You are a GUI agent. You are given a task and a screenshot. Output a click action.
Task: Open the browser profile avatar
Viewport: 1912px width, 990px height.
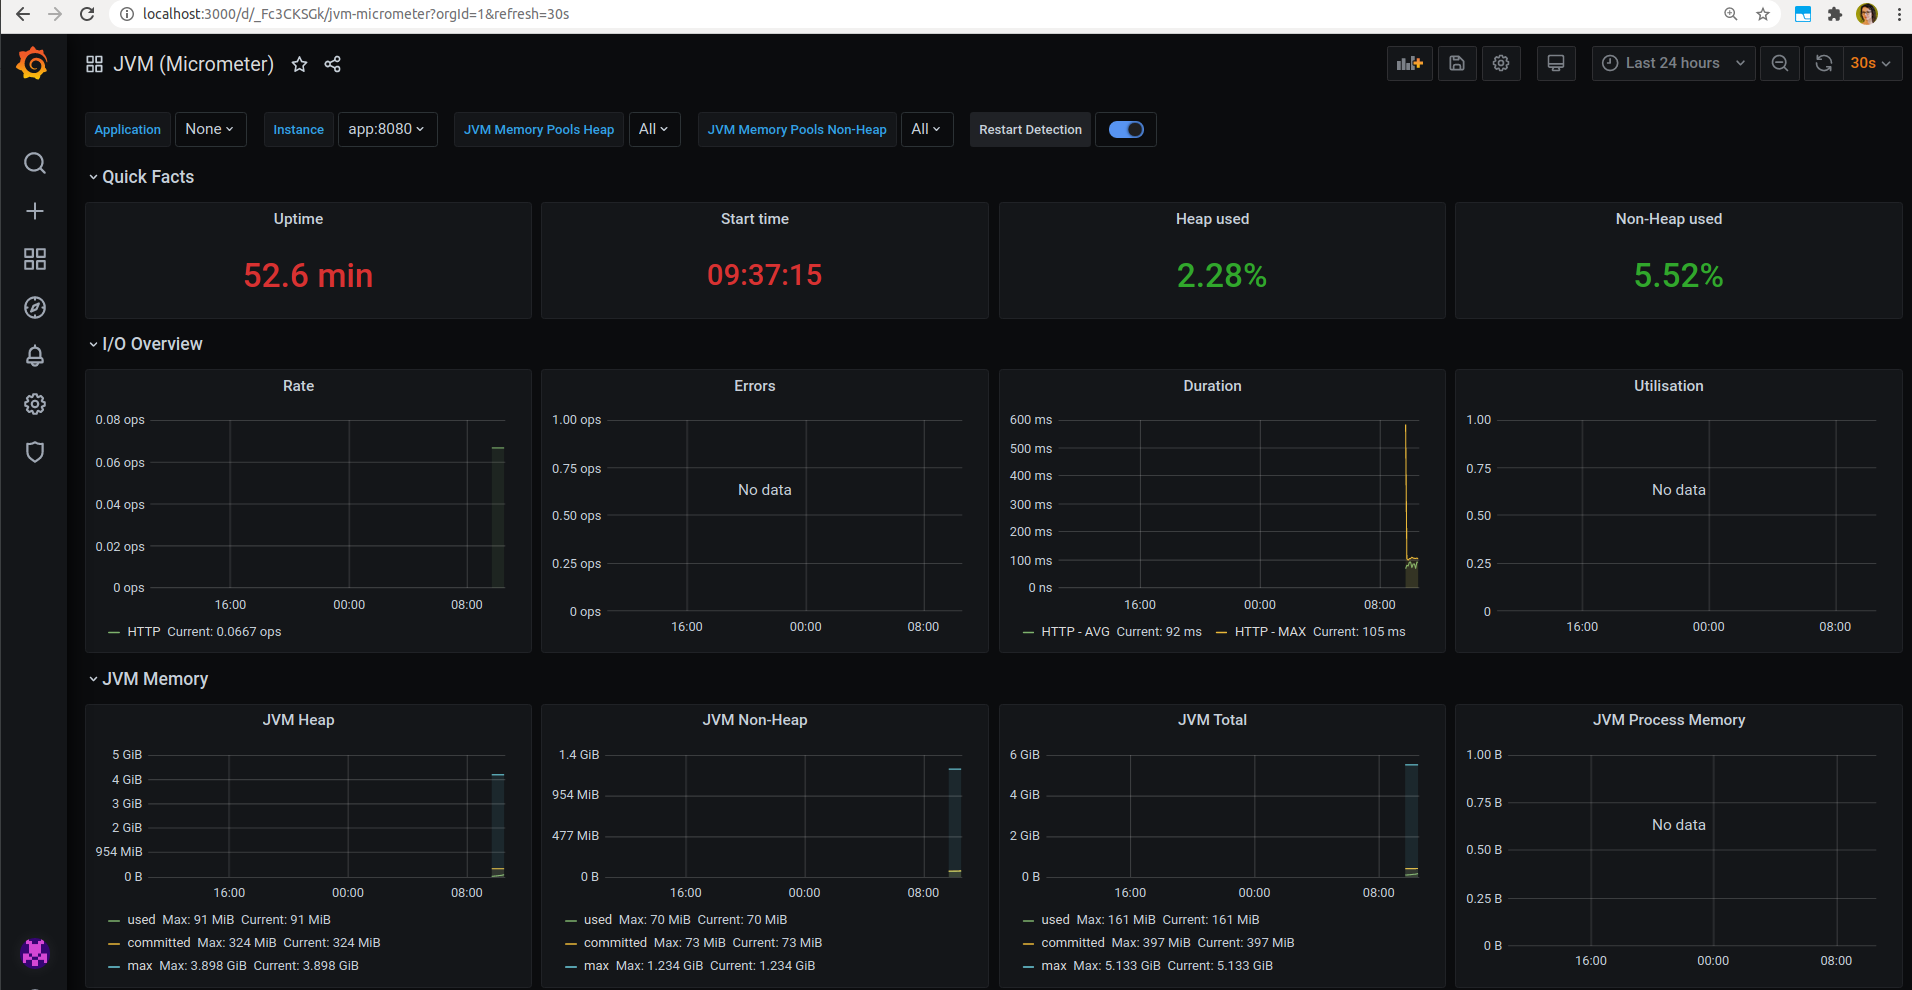click(x=1867, y=14)
